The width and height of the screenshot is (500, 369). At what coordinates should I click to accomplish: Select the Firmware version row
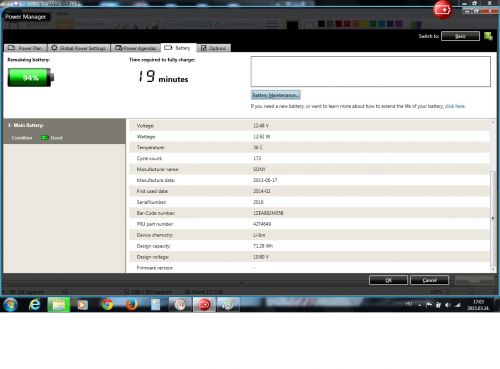click(310, 268)
